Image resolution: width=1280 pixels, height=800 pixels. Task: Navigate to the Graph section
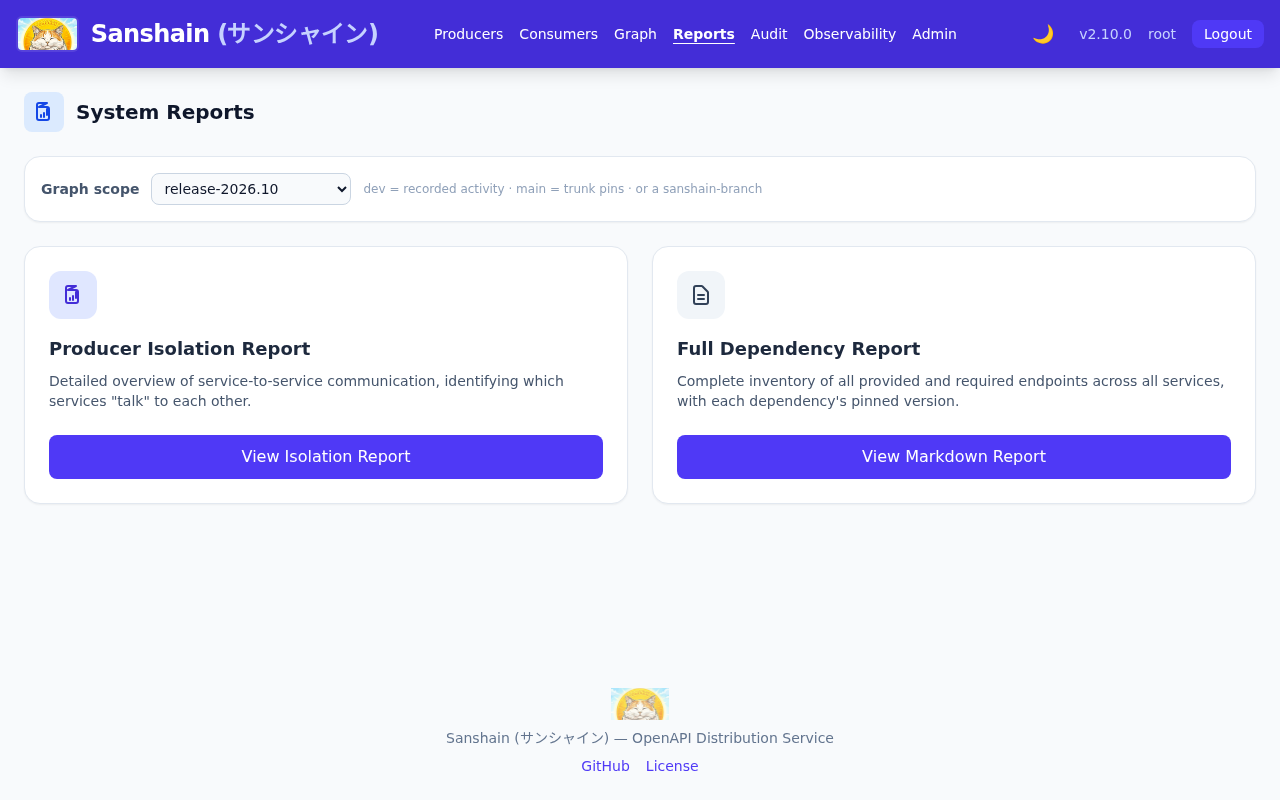click(635, 34)
